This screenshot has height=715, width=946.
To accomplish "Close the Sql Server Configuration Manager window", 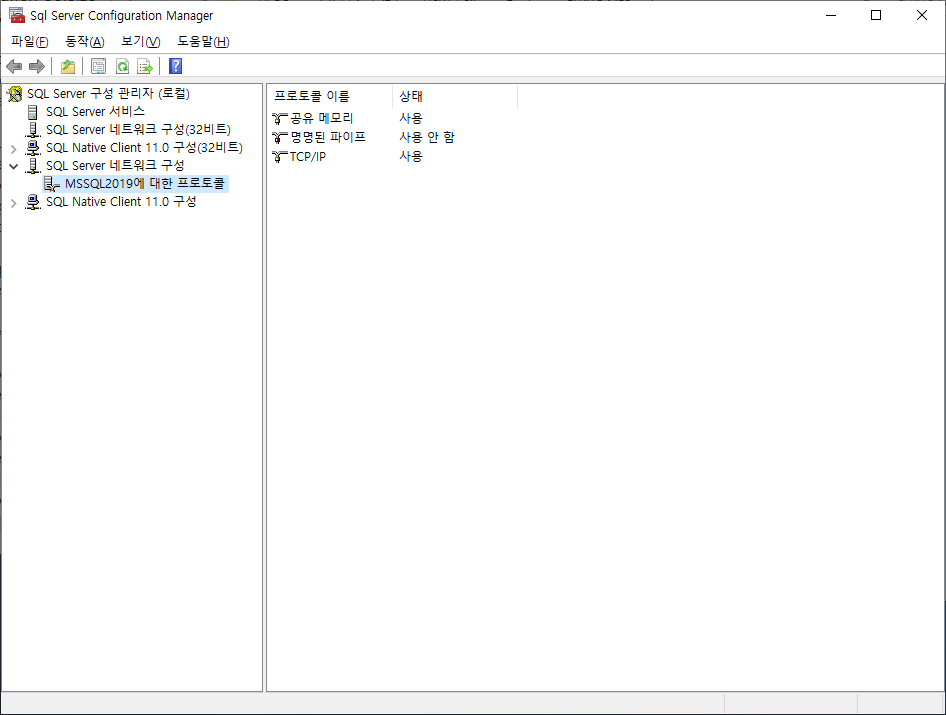I will click(922, 15).
